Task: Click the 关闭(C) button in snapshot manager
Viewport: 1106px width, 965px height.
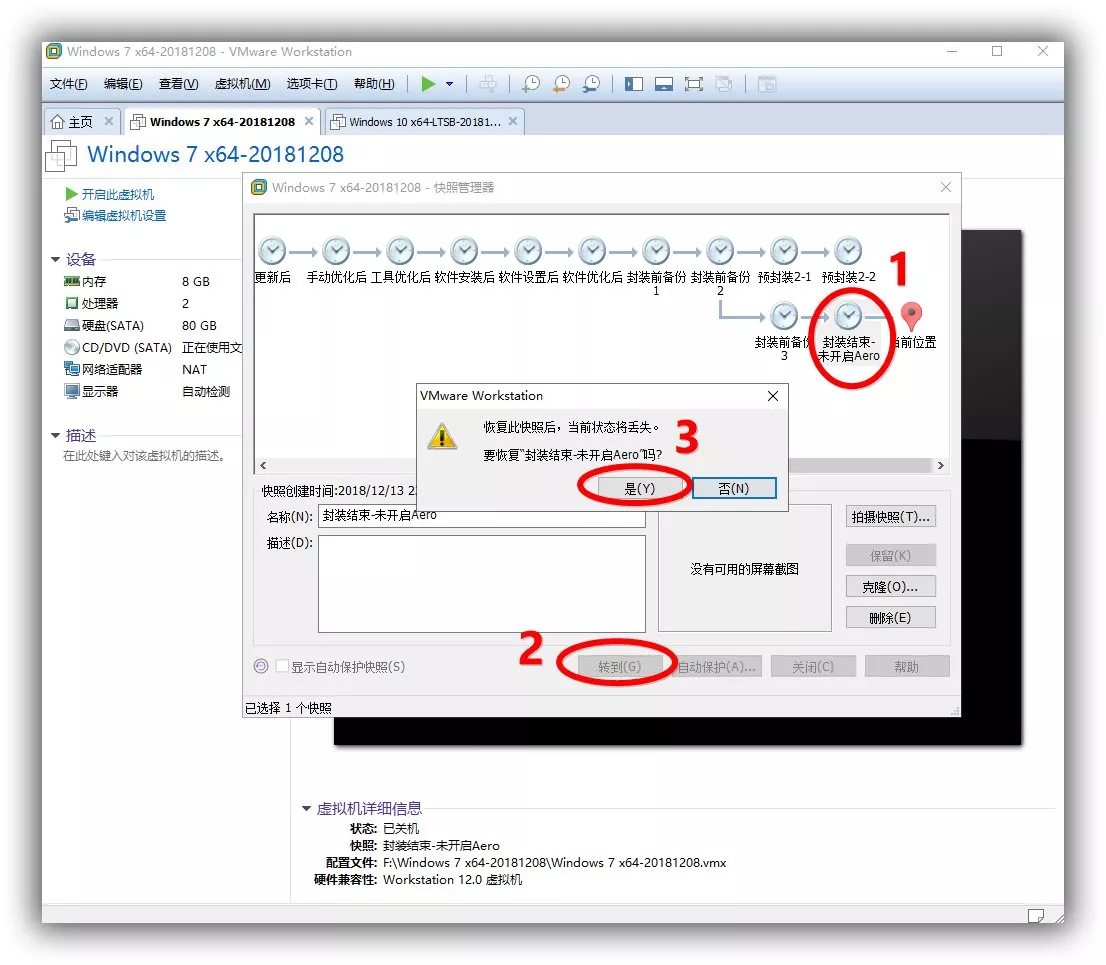Action: [x=813, y=667]
